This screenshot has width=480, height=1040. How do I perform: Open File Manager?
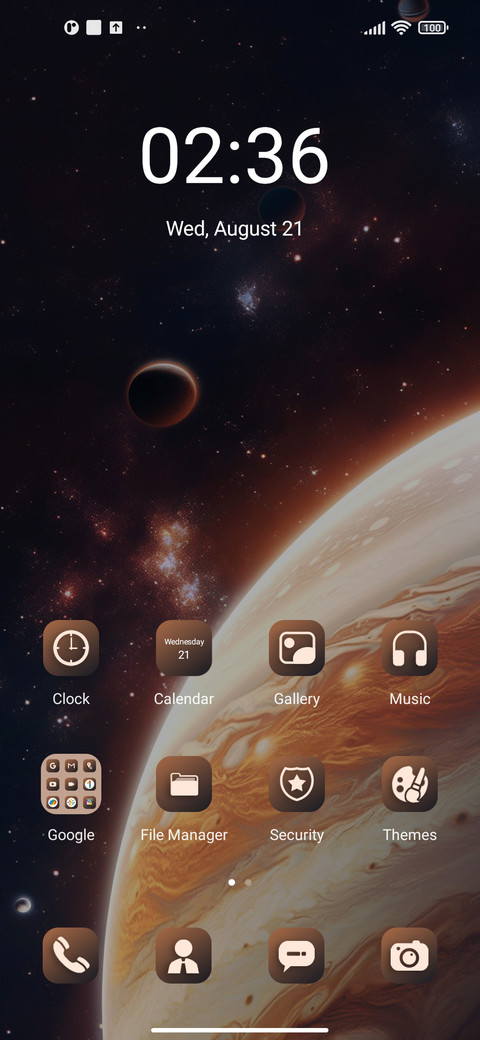click(x=184, y=784)
